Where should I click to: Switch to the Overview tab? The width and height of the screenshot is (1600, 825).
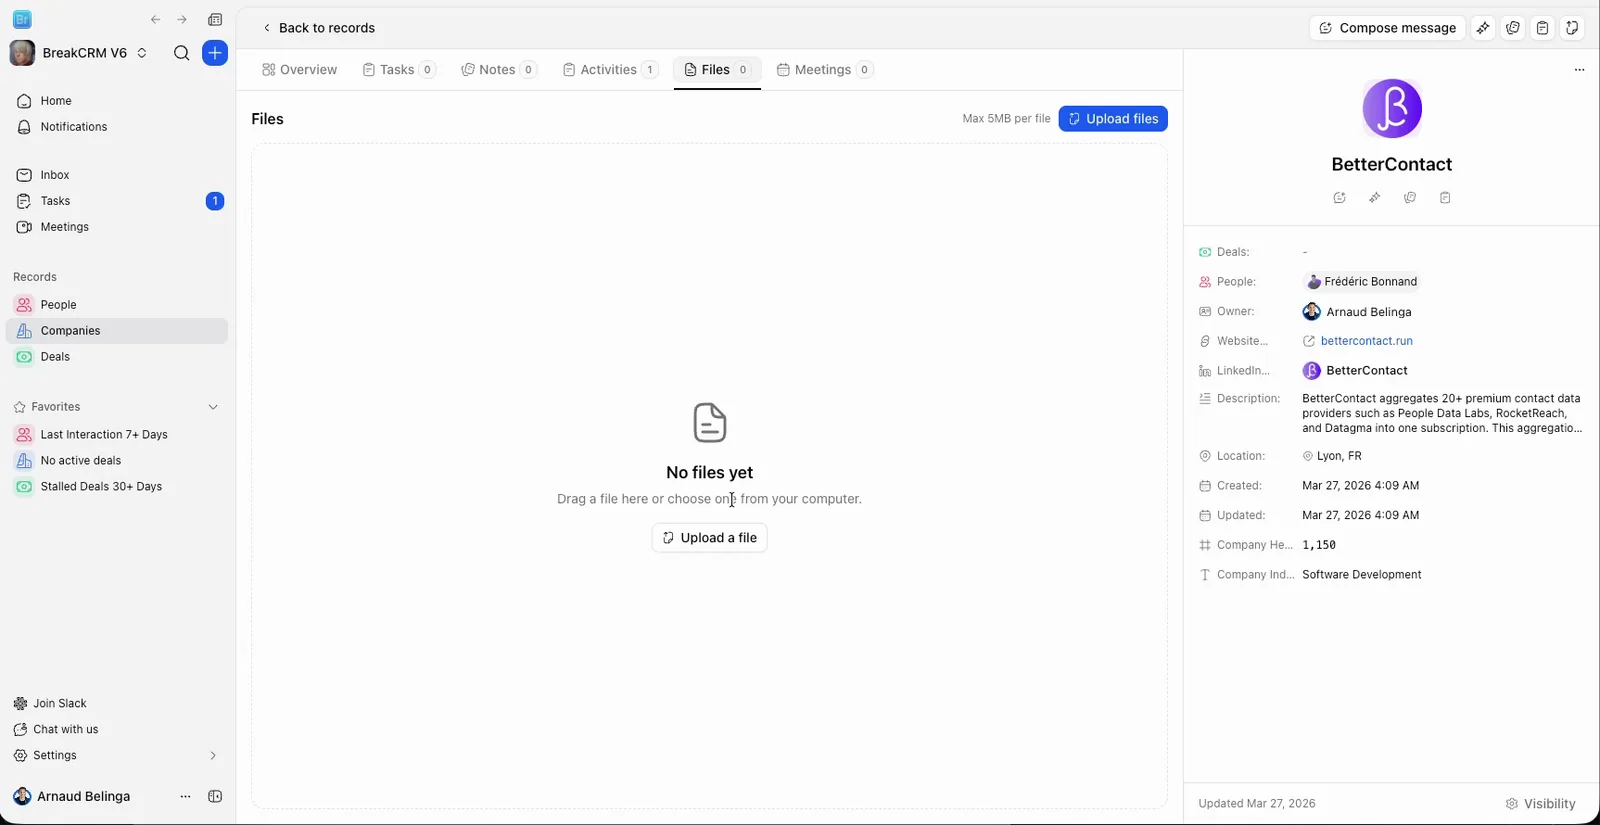click(x=299, y=70)
